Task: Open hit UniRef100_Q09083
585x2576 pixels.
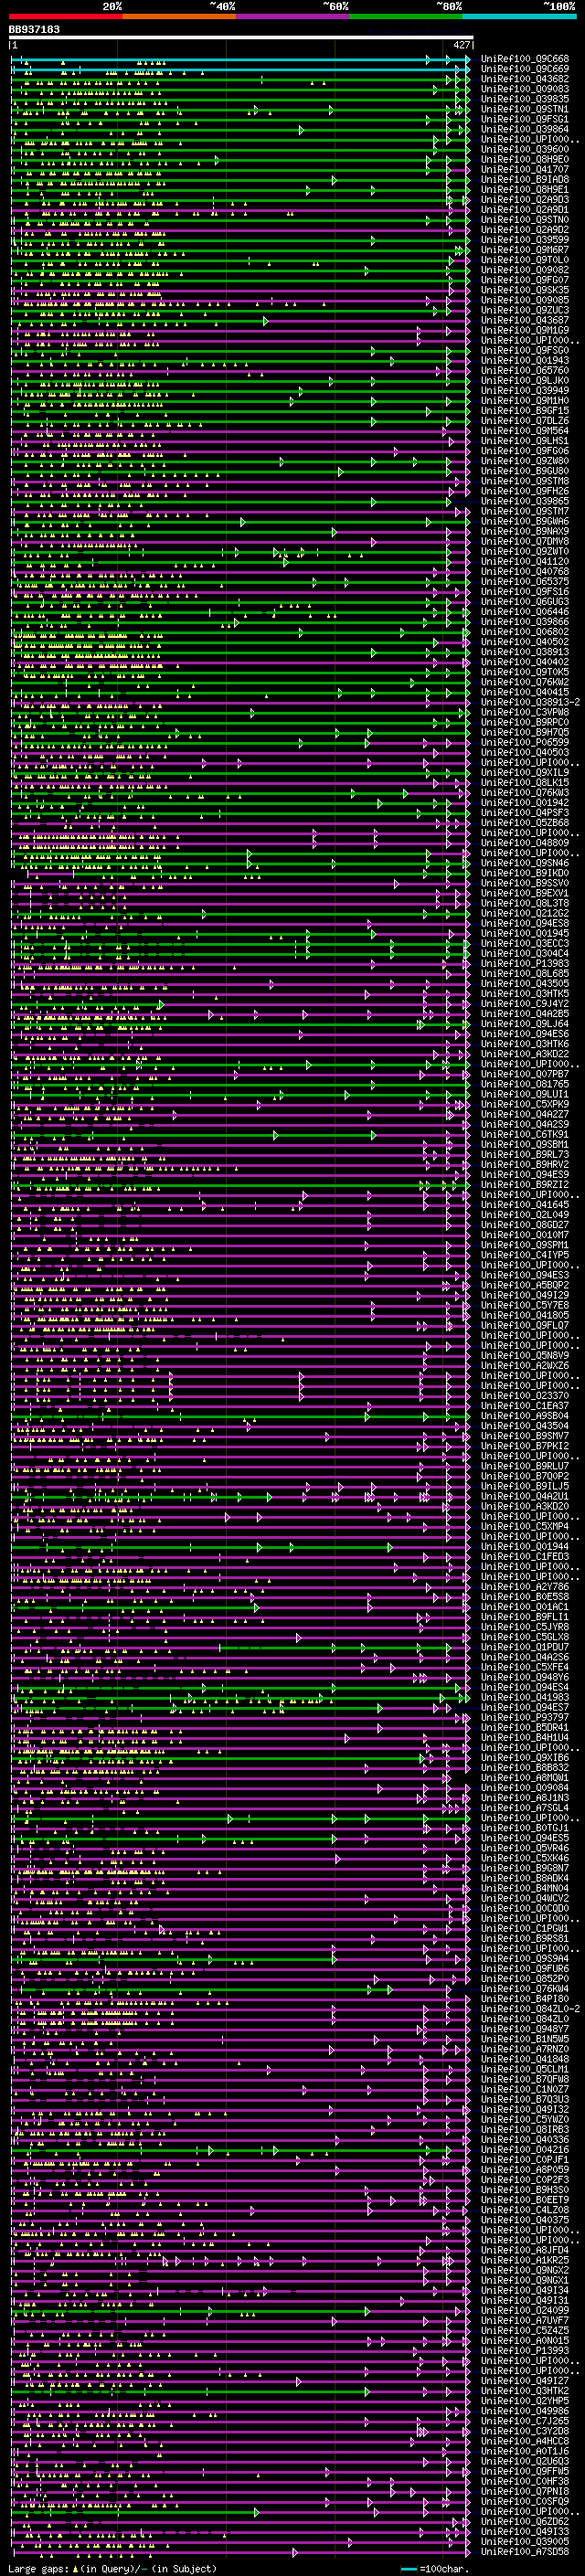Action: (525, 89)
